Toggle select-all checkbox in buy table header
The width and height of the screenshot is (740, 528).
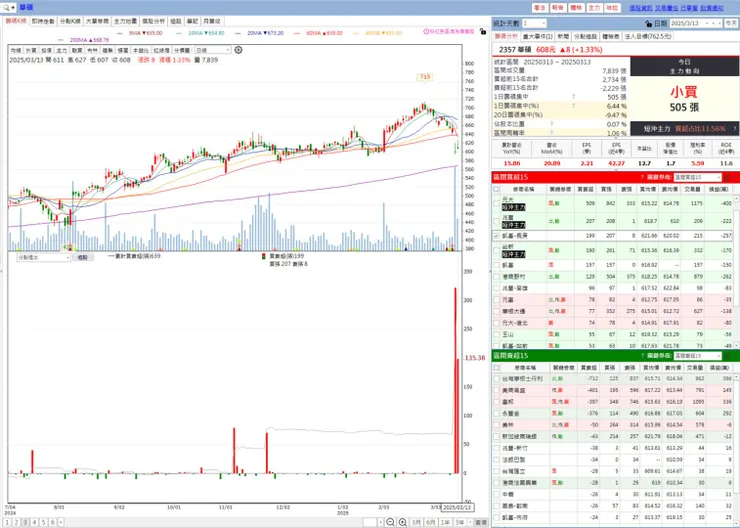point(496,189)
